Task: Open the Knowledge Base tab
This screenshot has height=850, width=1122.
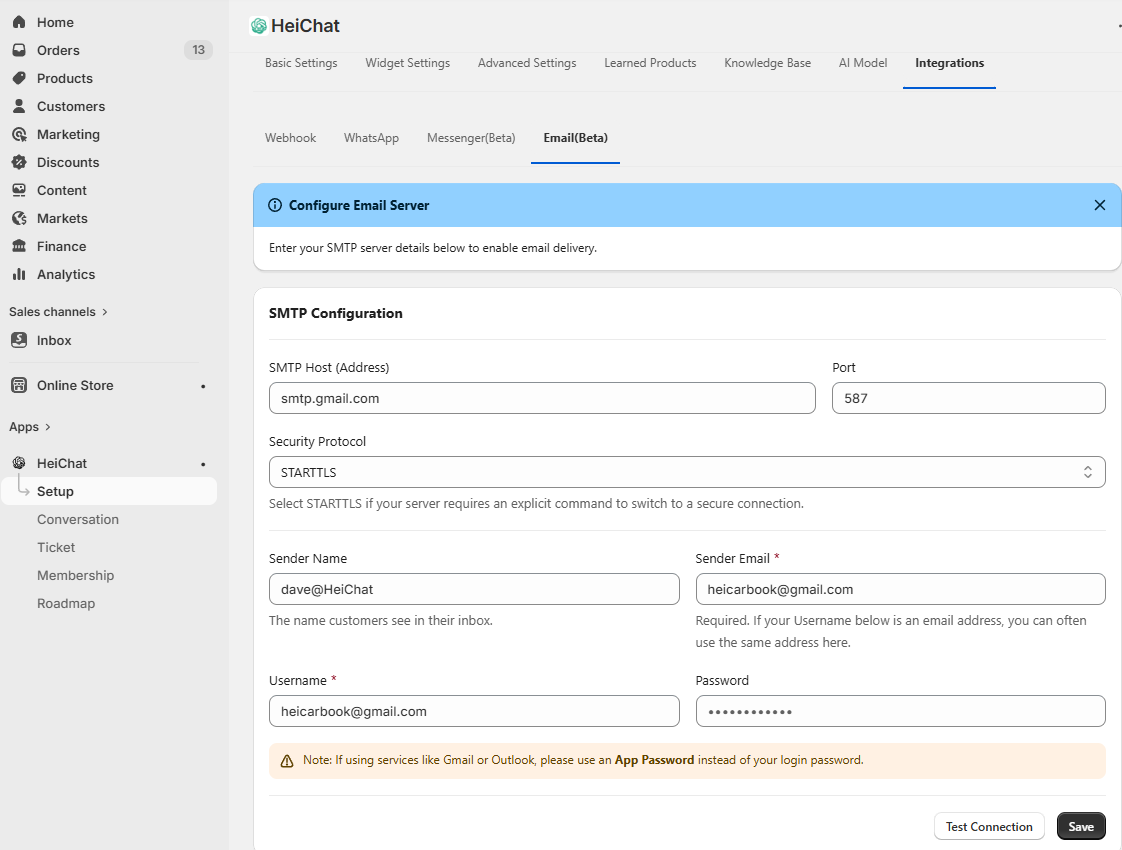Action: [767, 63]
